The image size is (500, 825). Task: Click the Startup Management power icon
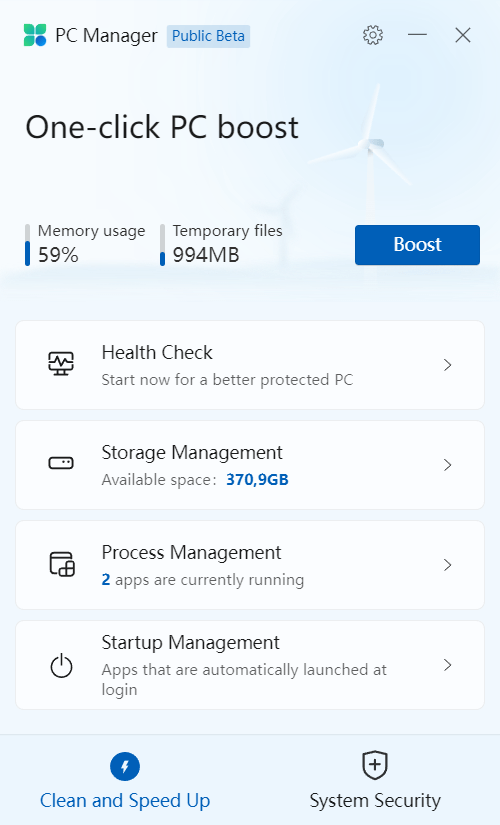61,666
